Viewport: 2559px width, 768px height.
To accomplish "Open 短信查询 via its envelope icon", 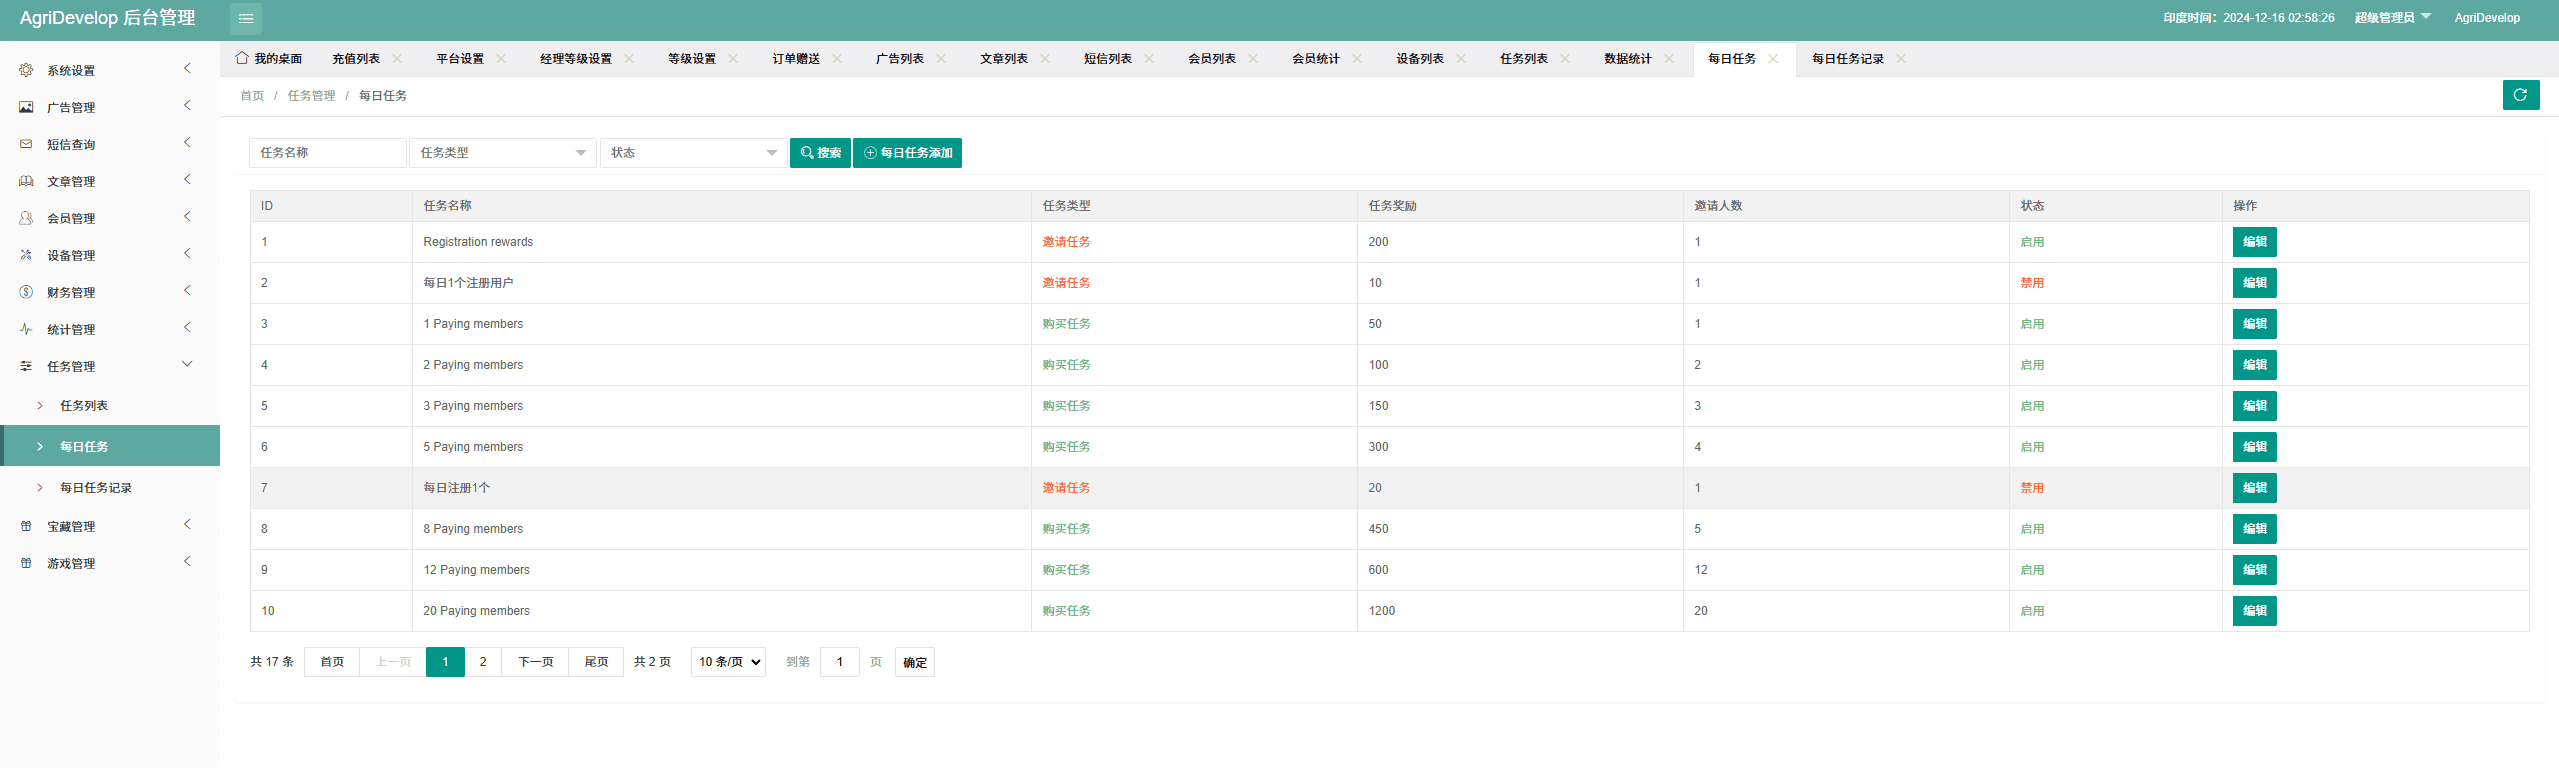I will coord(26,144).
